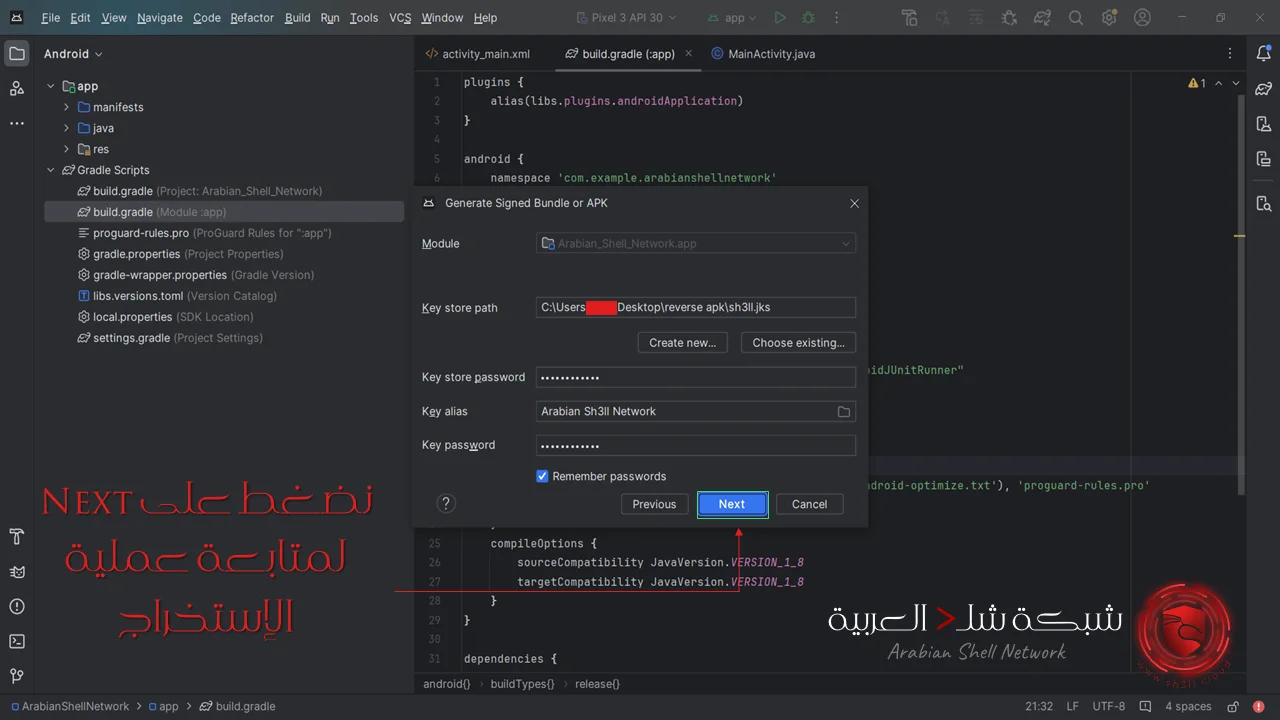Open the Terminal tool window
Image resolution: width=1280 pixels, height=720 pixels.
(x=17, y=641)
